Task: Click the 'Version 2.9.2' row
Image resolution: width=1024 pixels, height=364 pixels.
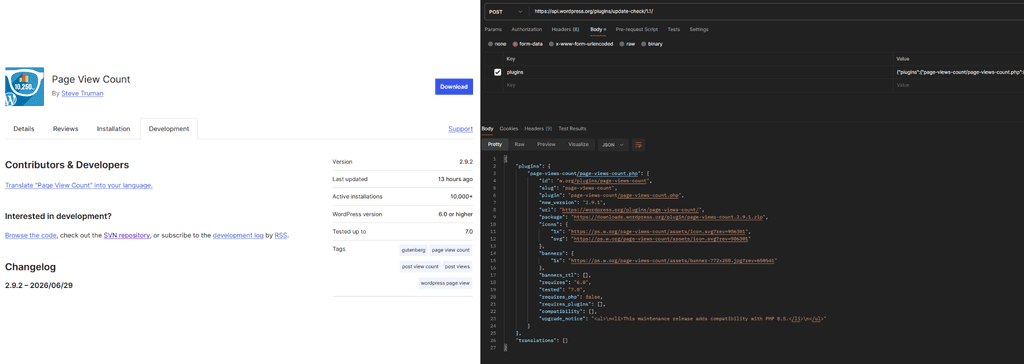Action: pos(403,161)
